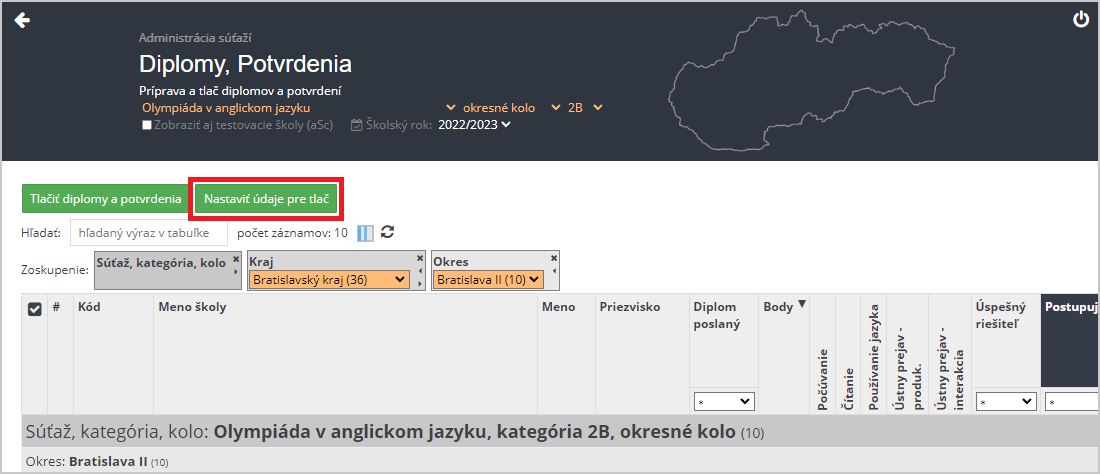Click the Školský rok calendar icon
Viewport: 1100px width, 474px height.
coord(356,125)
